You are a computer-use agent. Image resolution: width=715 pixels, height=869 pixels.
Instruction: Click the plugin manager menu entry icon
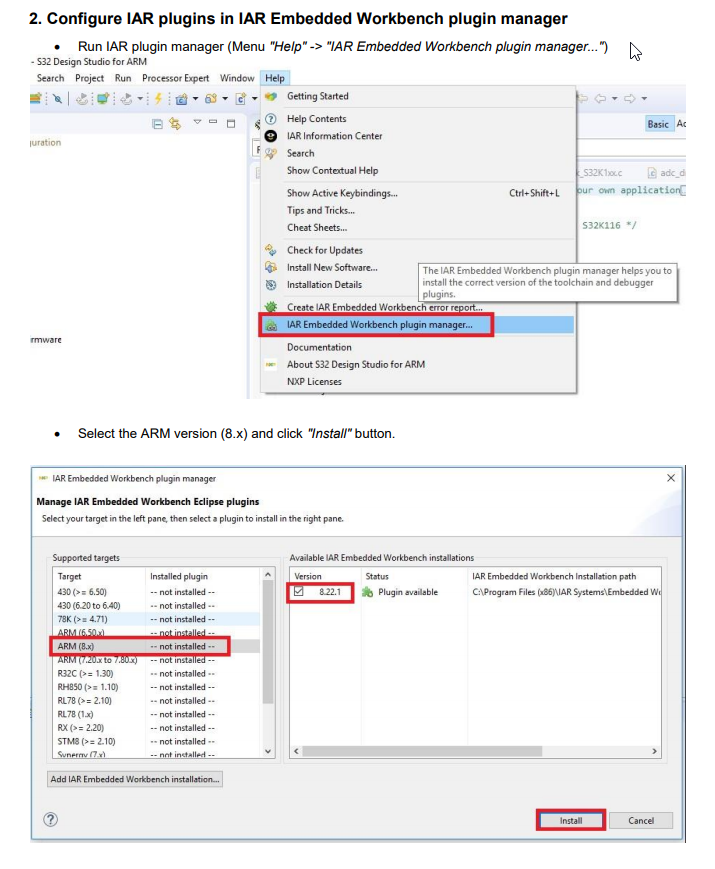(x=272, y=325)
